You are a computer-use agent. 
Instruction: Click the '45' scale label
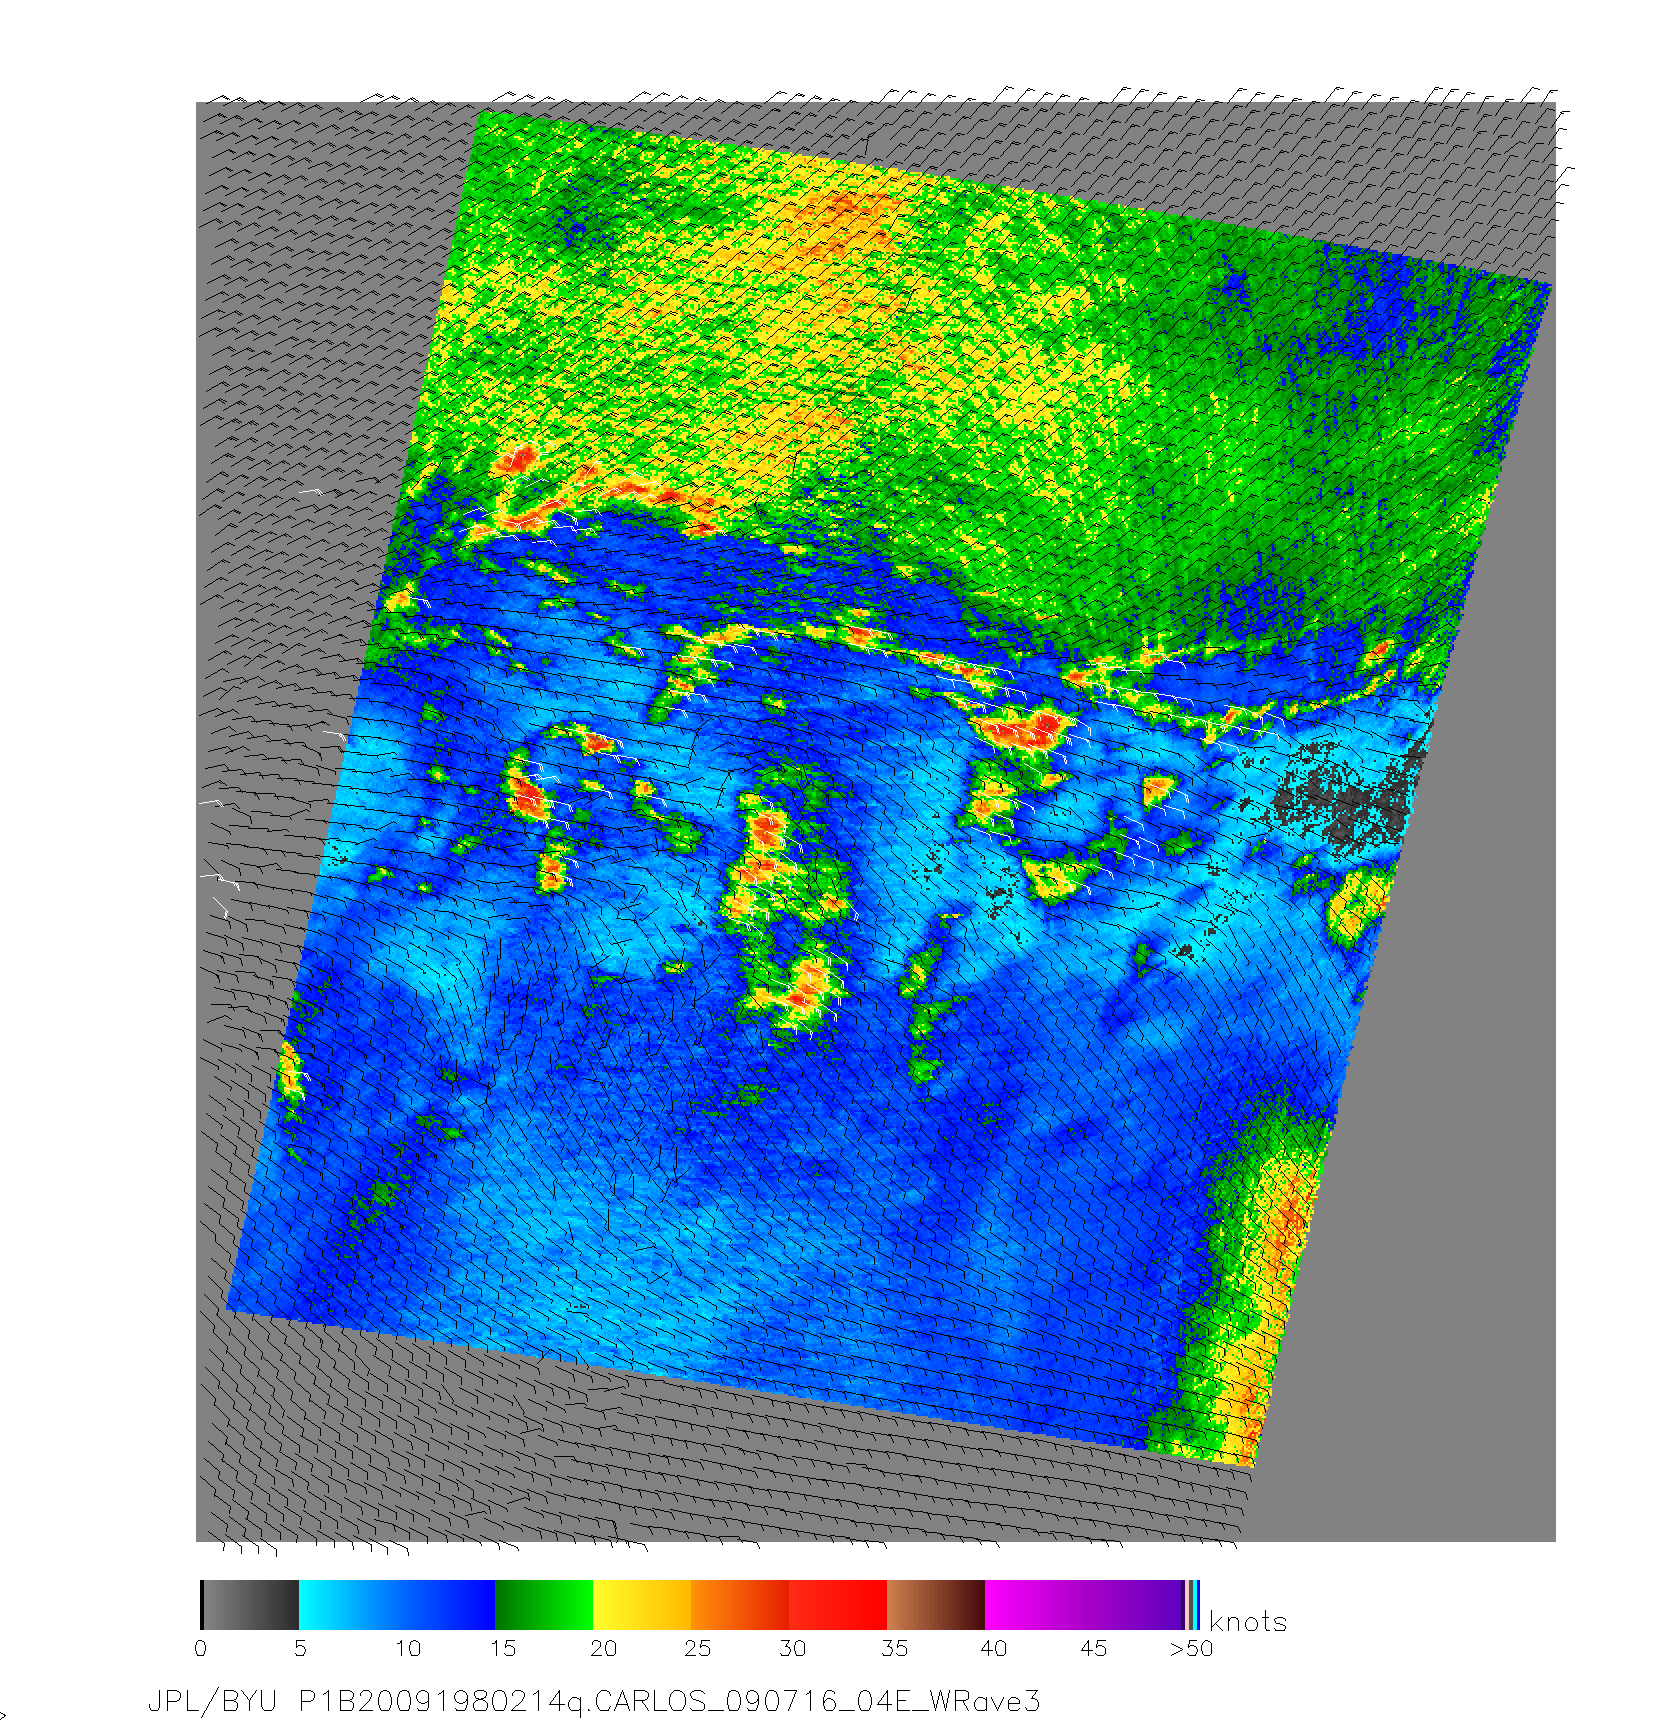tap(1094, 1649)
